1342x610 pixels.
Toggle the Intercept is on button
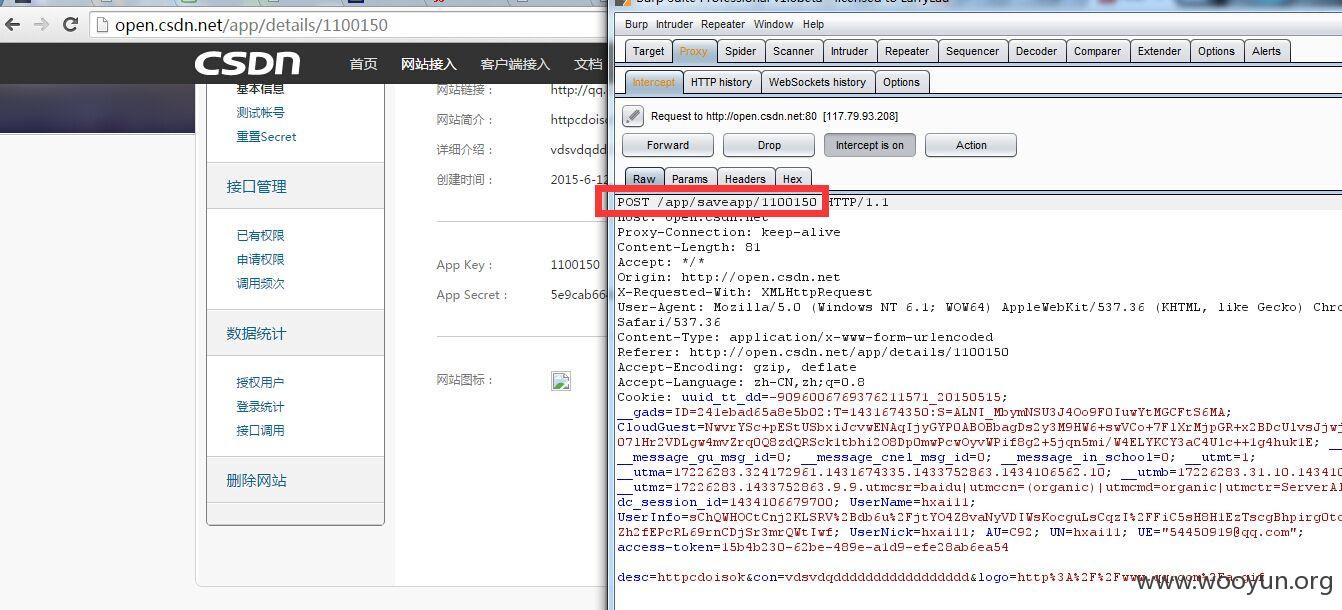(x=869, y=145)
